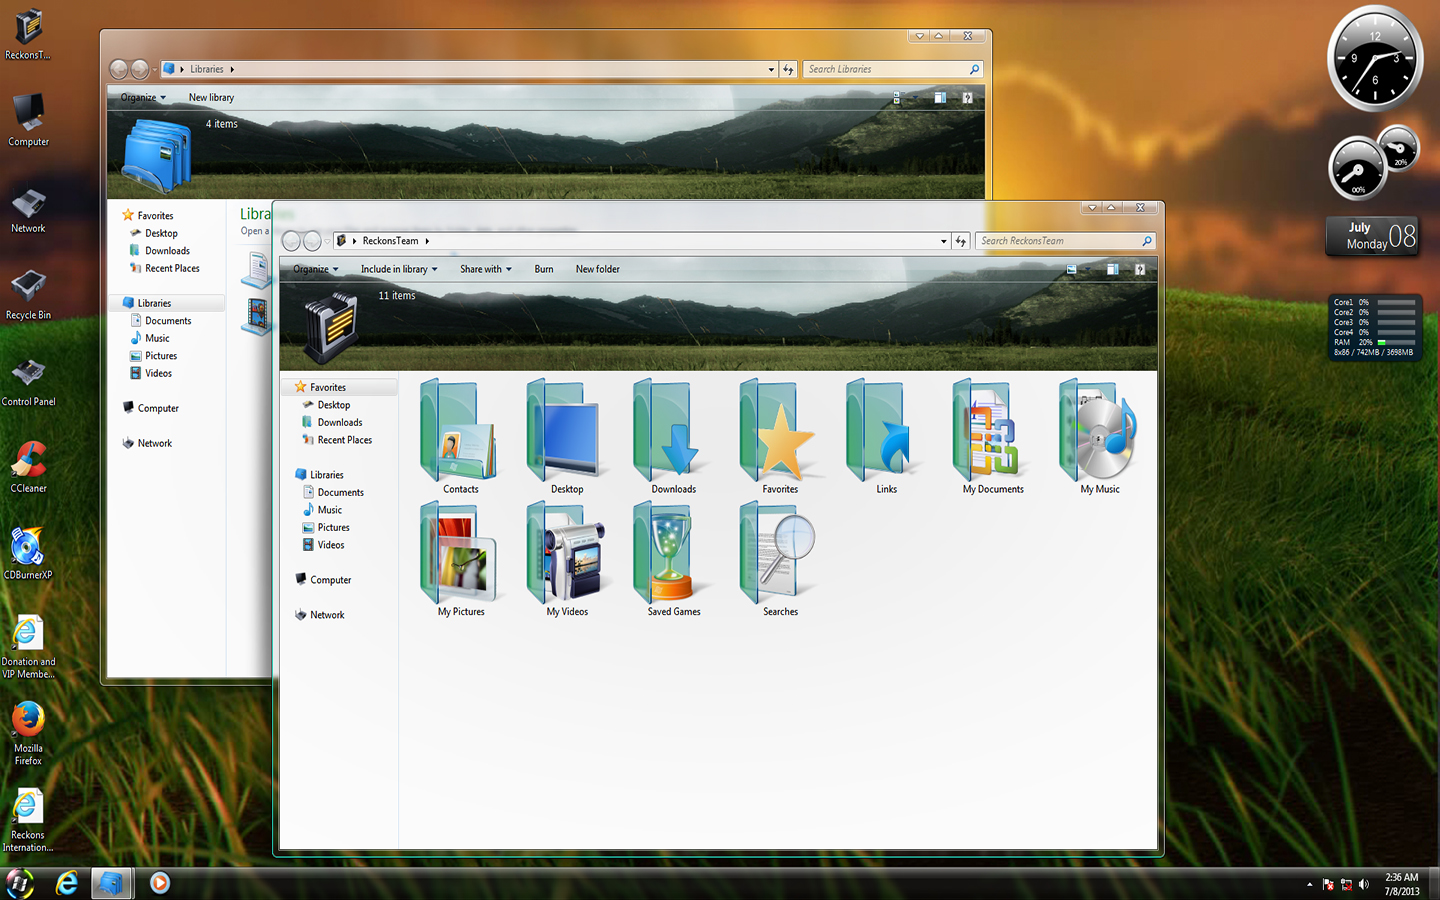Open the volume speaker icon in tray
This screenshot has width=1440, height=900.
[1365, 884]
